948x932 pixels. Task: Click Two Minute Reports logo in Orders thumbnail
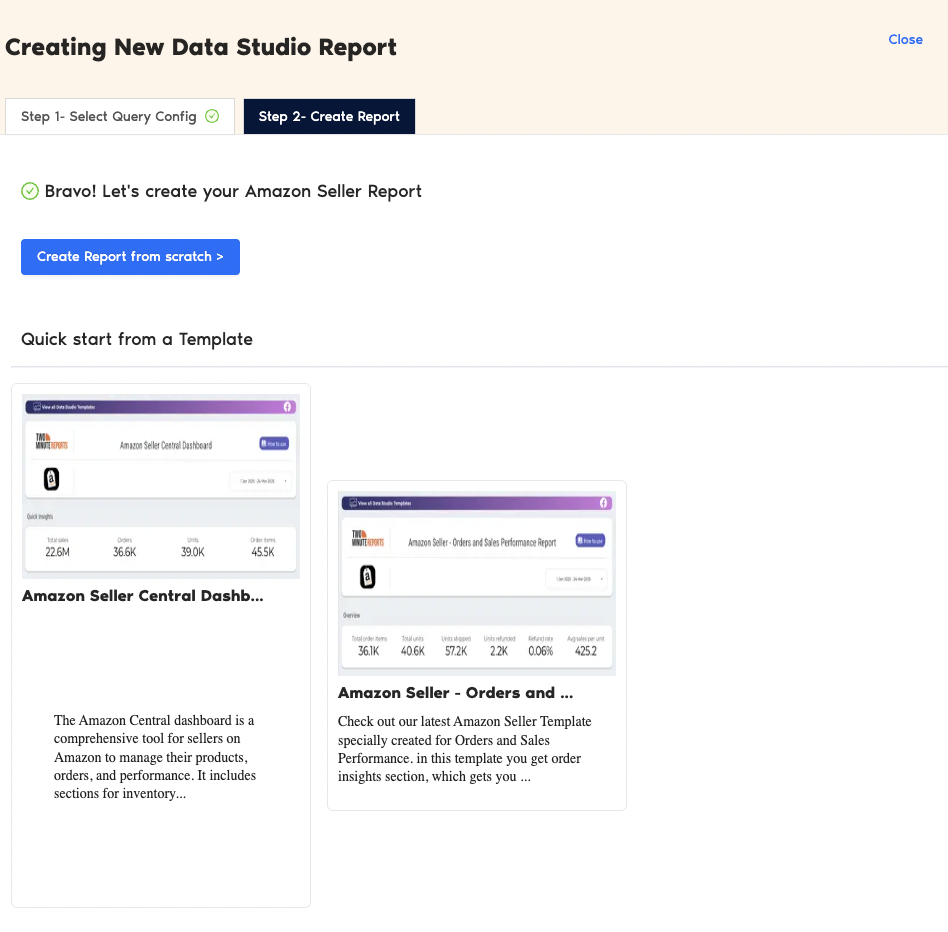click(367, 540)
